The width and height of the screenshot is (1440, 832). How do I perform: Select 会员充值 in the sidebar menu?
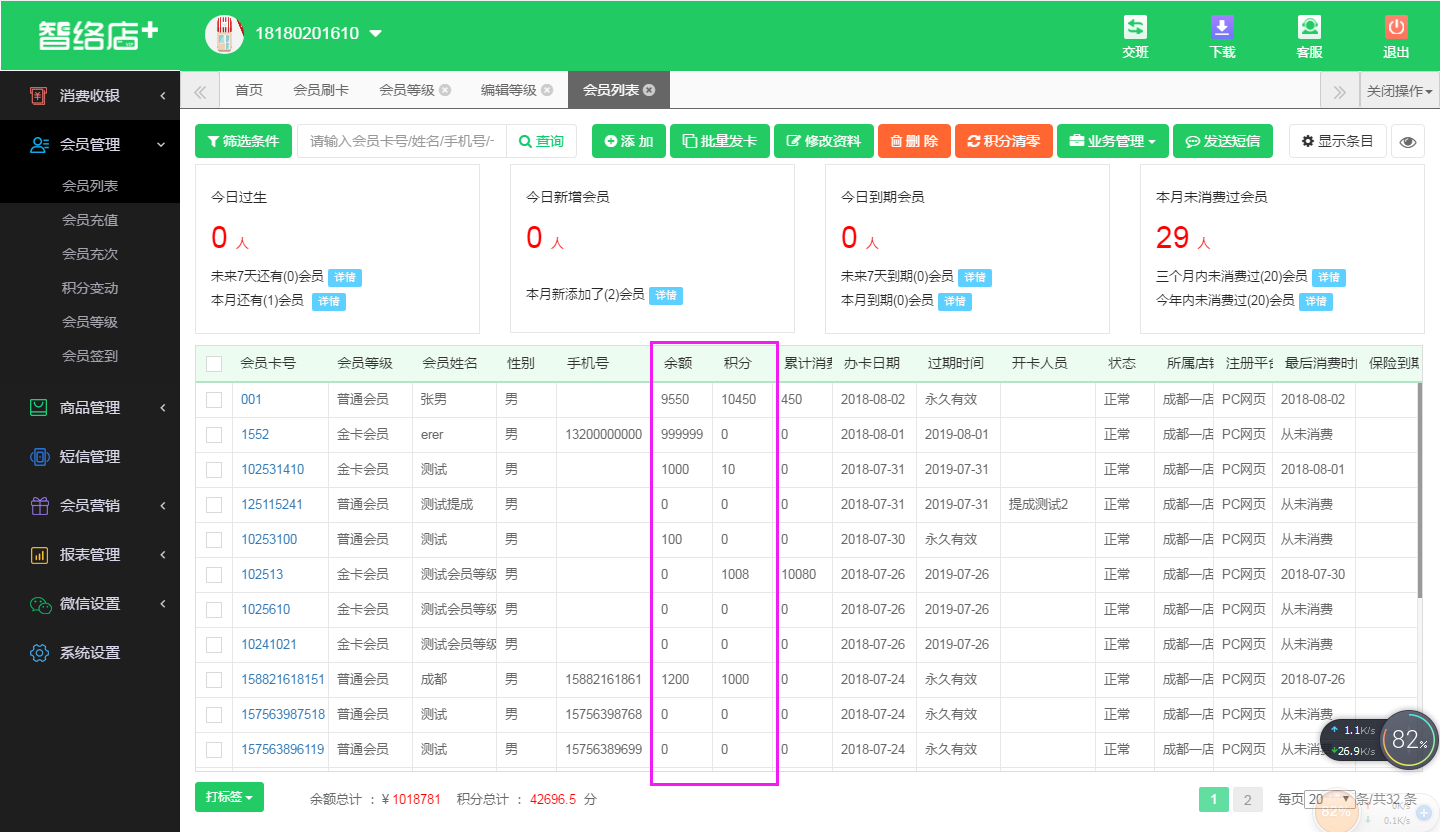click(x=90, y=220)
